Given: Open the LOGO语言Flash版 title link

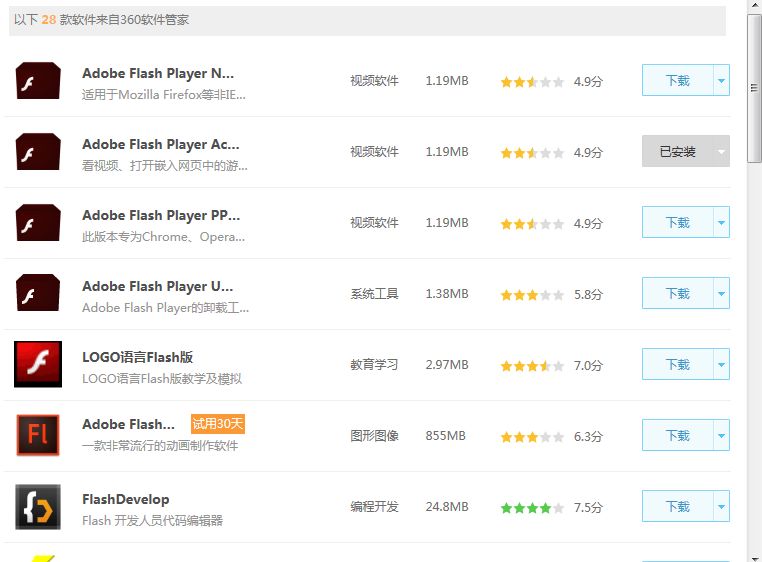Looking at the screenshot, I should 138,357.
